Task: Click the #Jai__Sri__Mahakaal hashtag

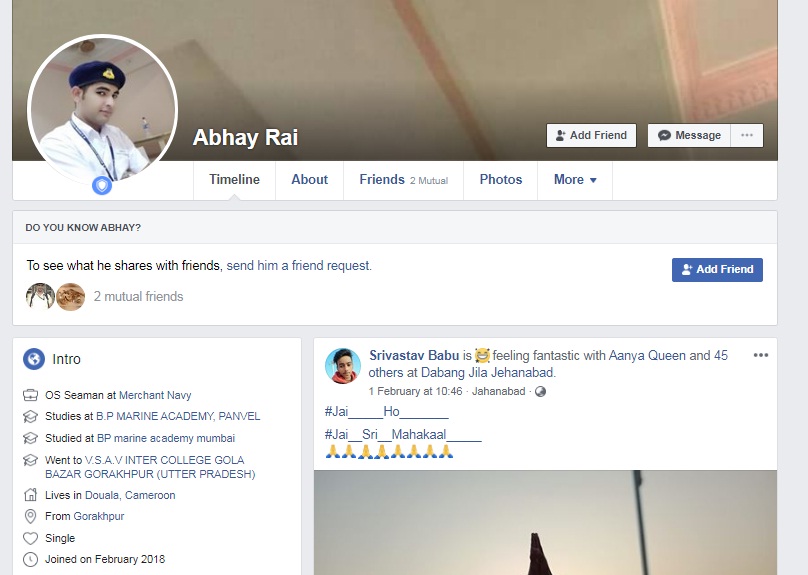Action: (403, 435)
